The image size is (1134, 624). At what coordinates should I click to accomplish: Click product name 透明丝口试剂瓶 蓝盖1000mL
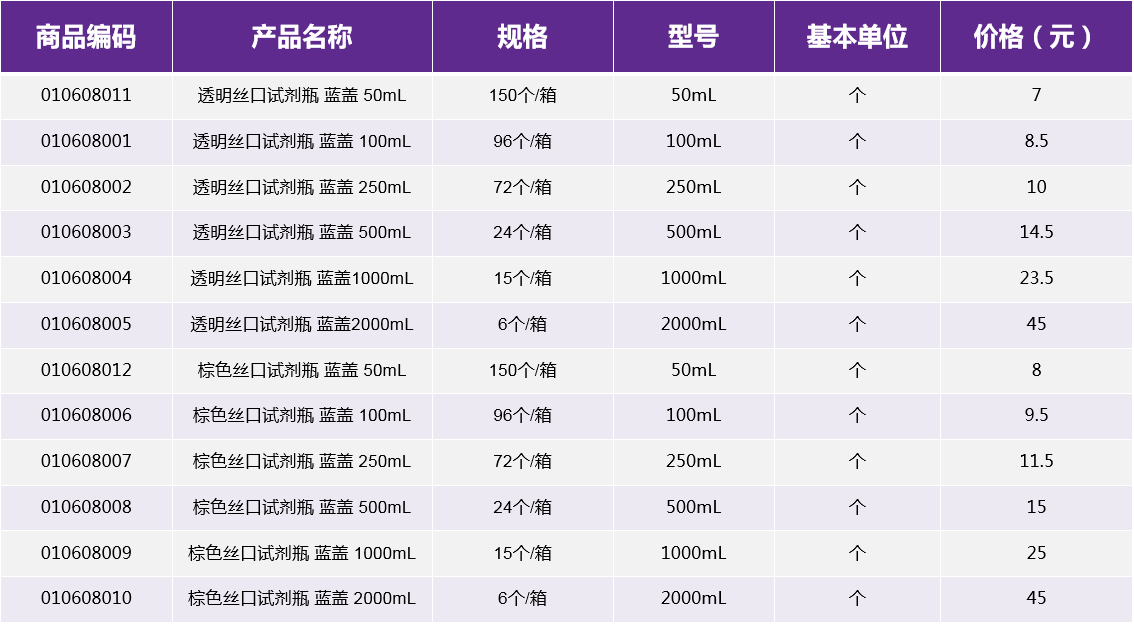302,278
